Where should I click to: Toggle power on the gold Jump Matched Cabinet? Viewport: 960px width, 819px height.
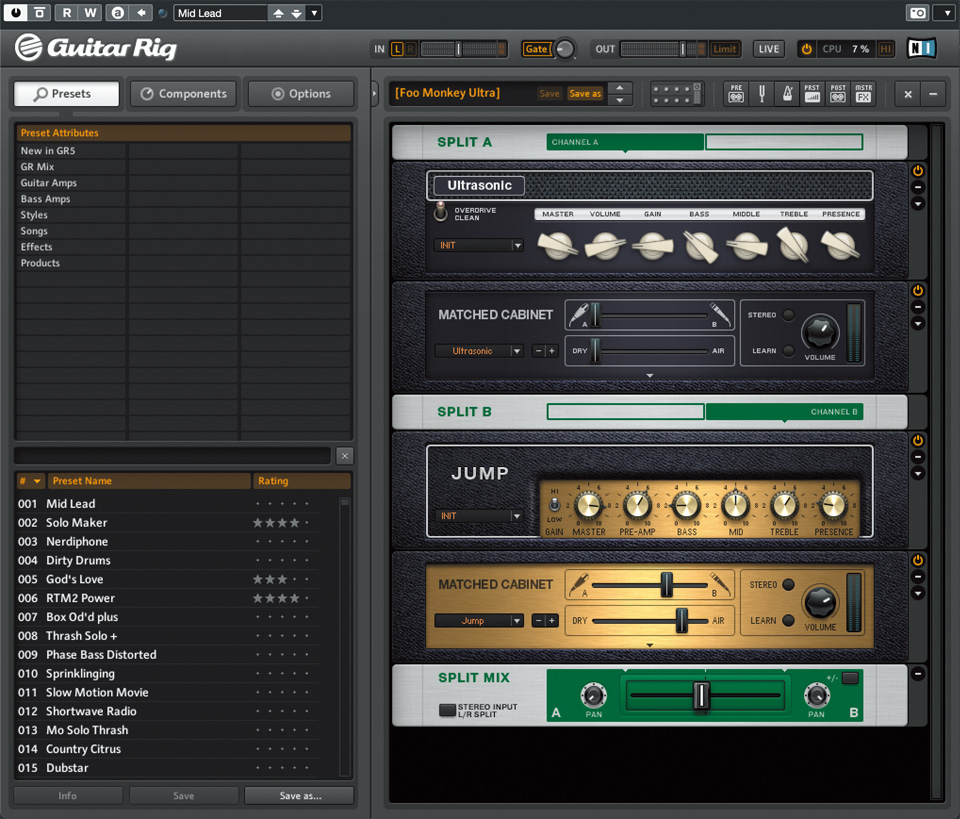coord(918,560)
